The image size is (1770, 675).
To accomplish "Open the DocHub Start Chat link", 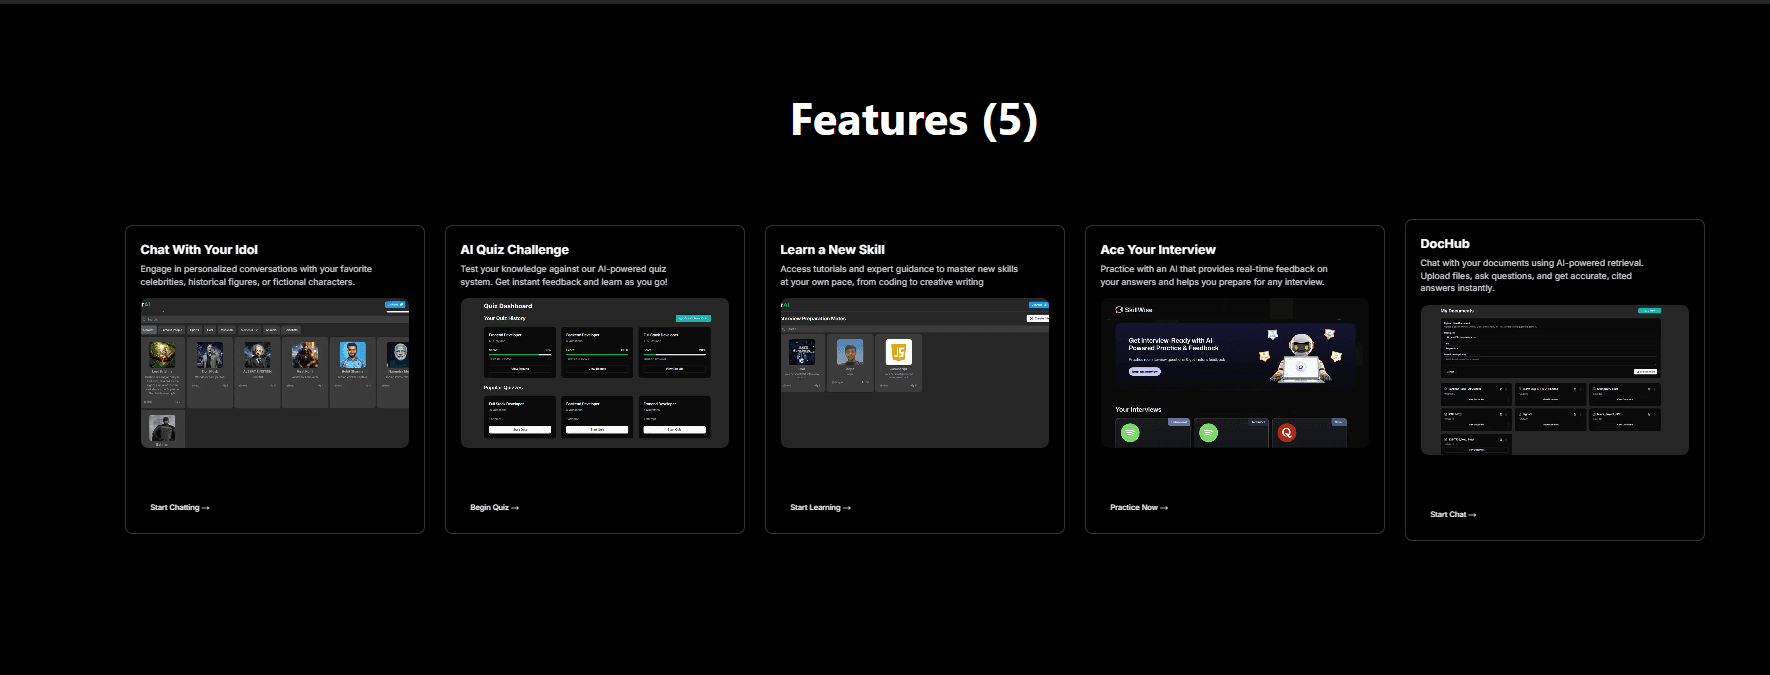I will pyautogui.click(x=1453, y=515).
